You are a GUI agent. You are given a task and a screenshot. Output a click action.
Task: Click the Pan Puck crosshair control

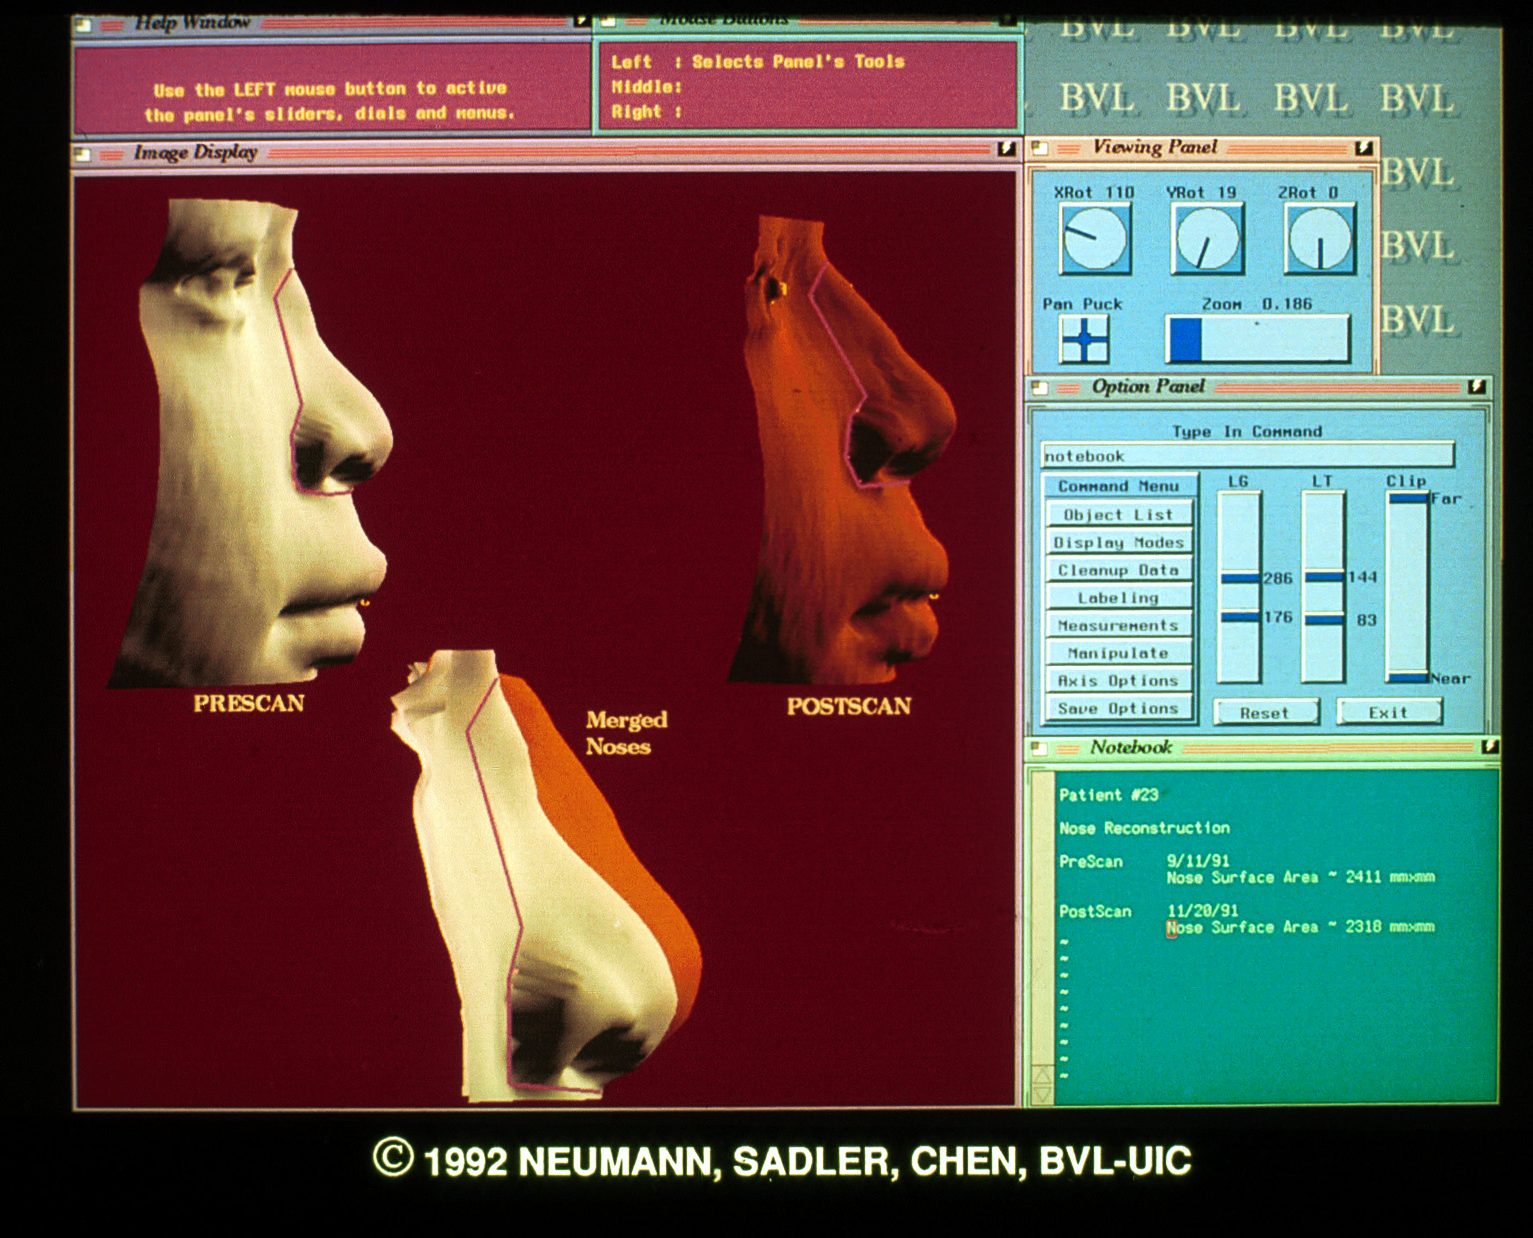pyautogui.click(x=1085, y=340)
